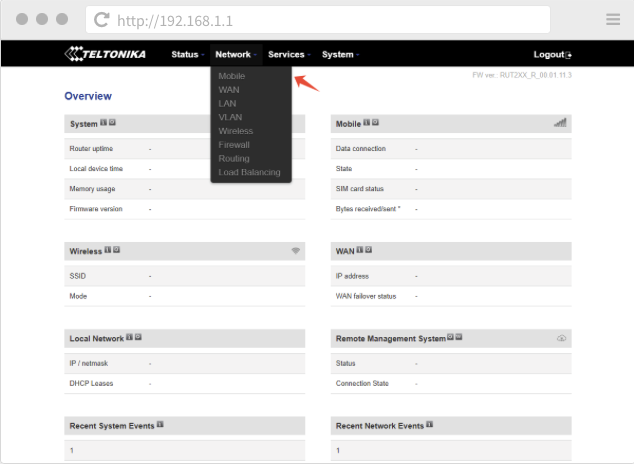Viewport: 634px width, 464px height.
Task: Click the SSID row label
Action: click(x=78, y=276)
